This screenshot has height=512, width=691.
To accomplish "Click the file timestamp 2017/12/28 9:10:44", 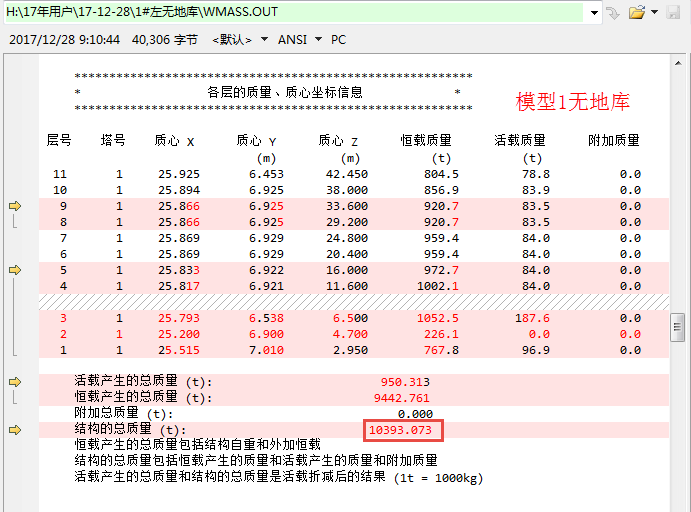I will (64, 40).
